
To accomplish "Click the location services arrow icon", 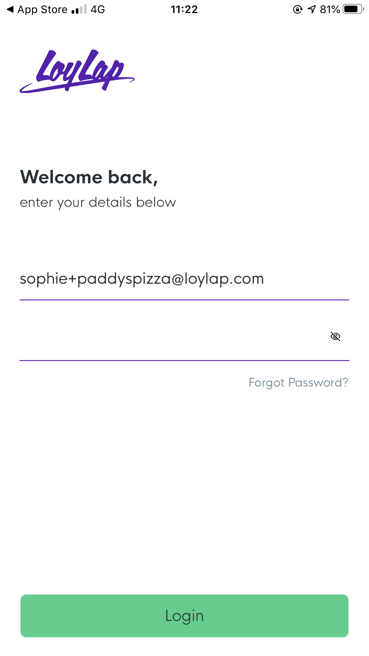I will pos(311,9).
